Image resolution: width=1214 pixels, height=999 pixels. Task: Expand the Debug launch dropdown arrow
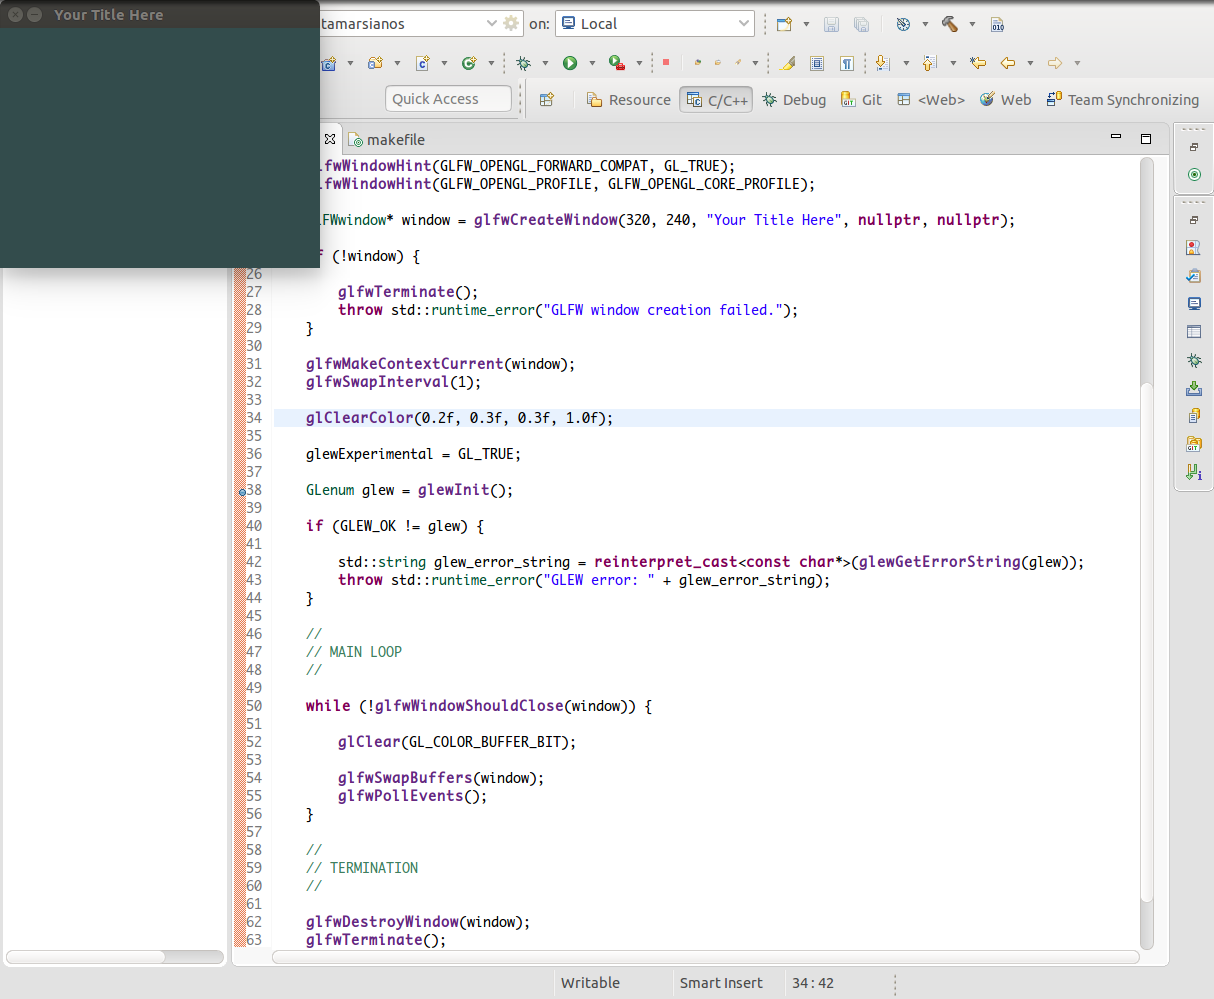click(x=545, y=63)
